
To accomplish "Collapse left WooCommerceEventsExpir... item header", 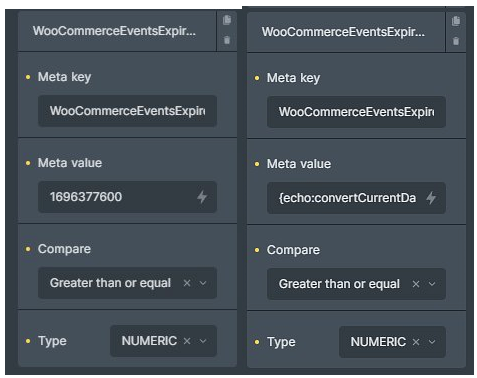I will 117,31.
